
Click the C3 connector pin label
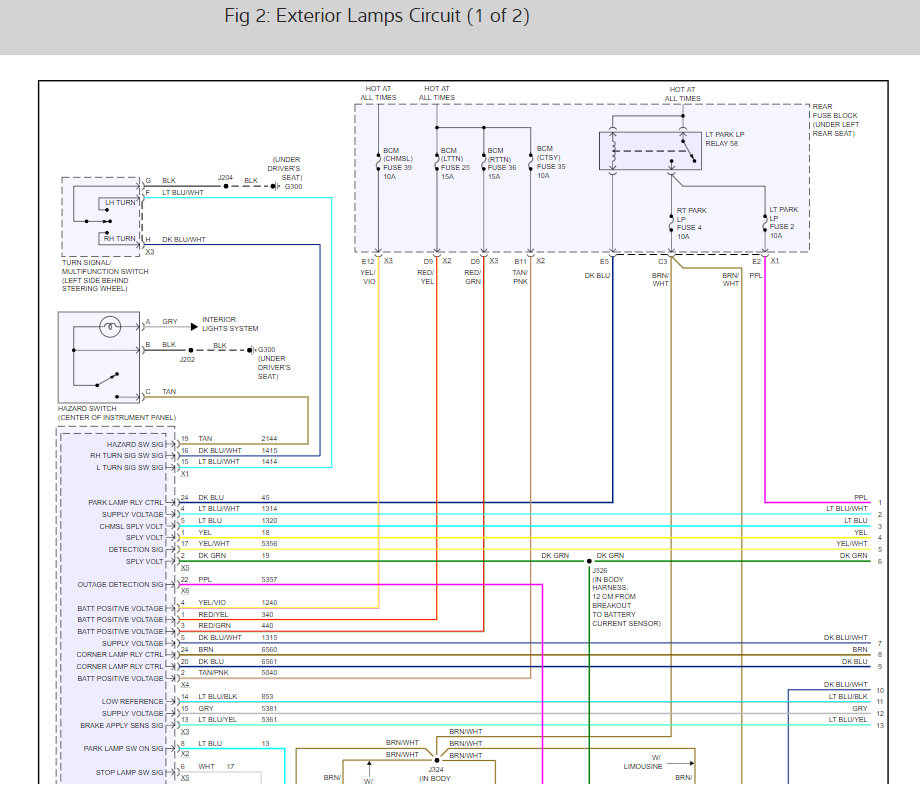tap(662, 262)
